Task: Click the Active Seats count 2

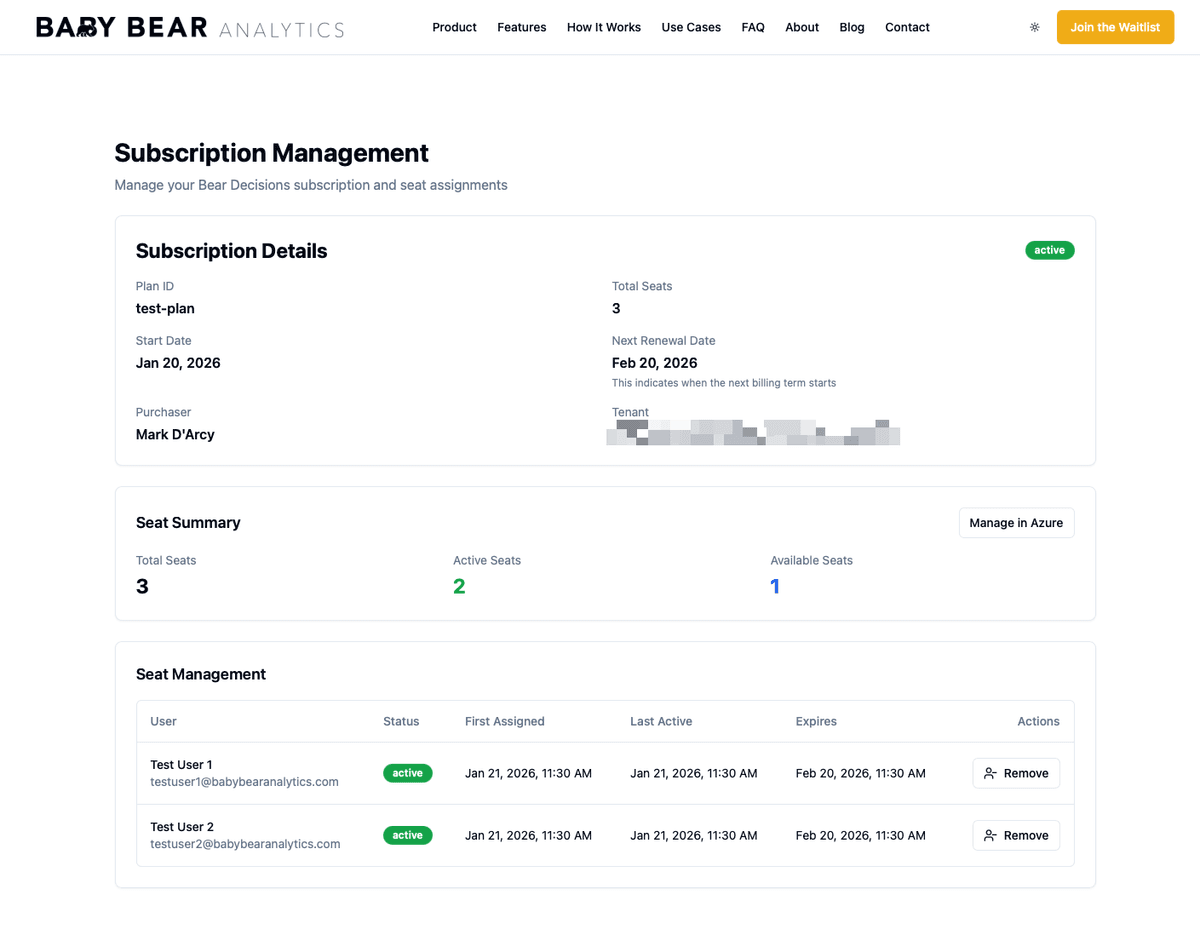Action: click(459, 586)
